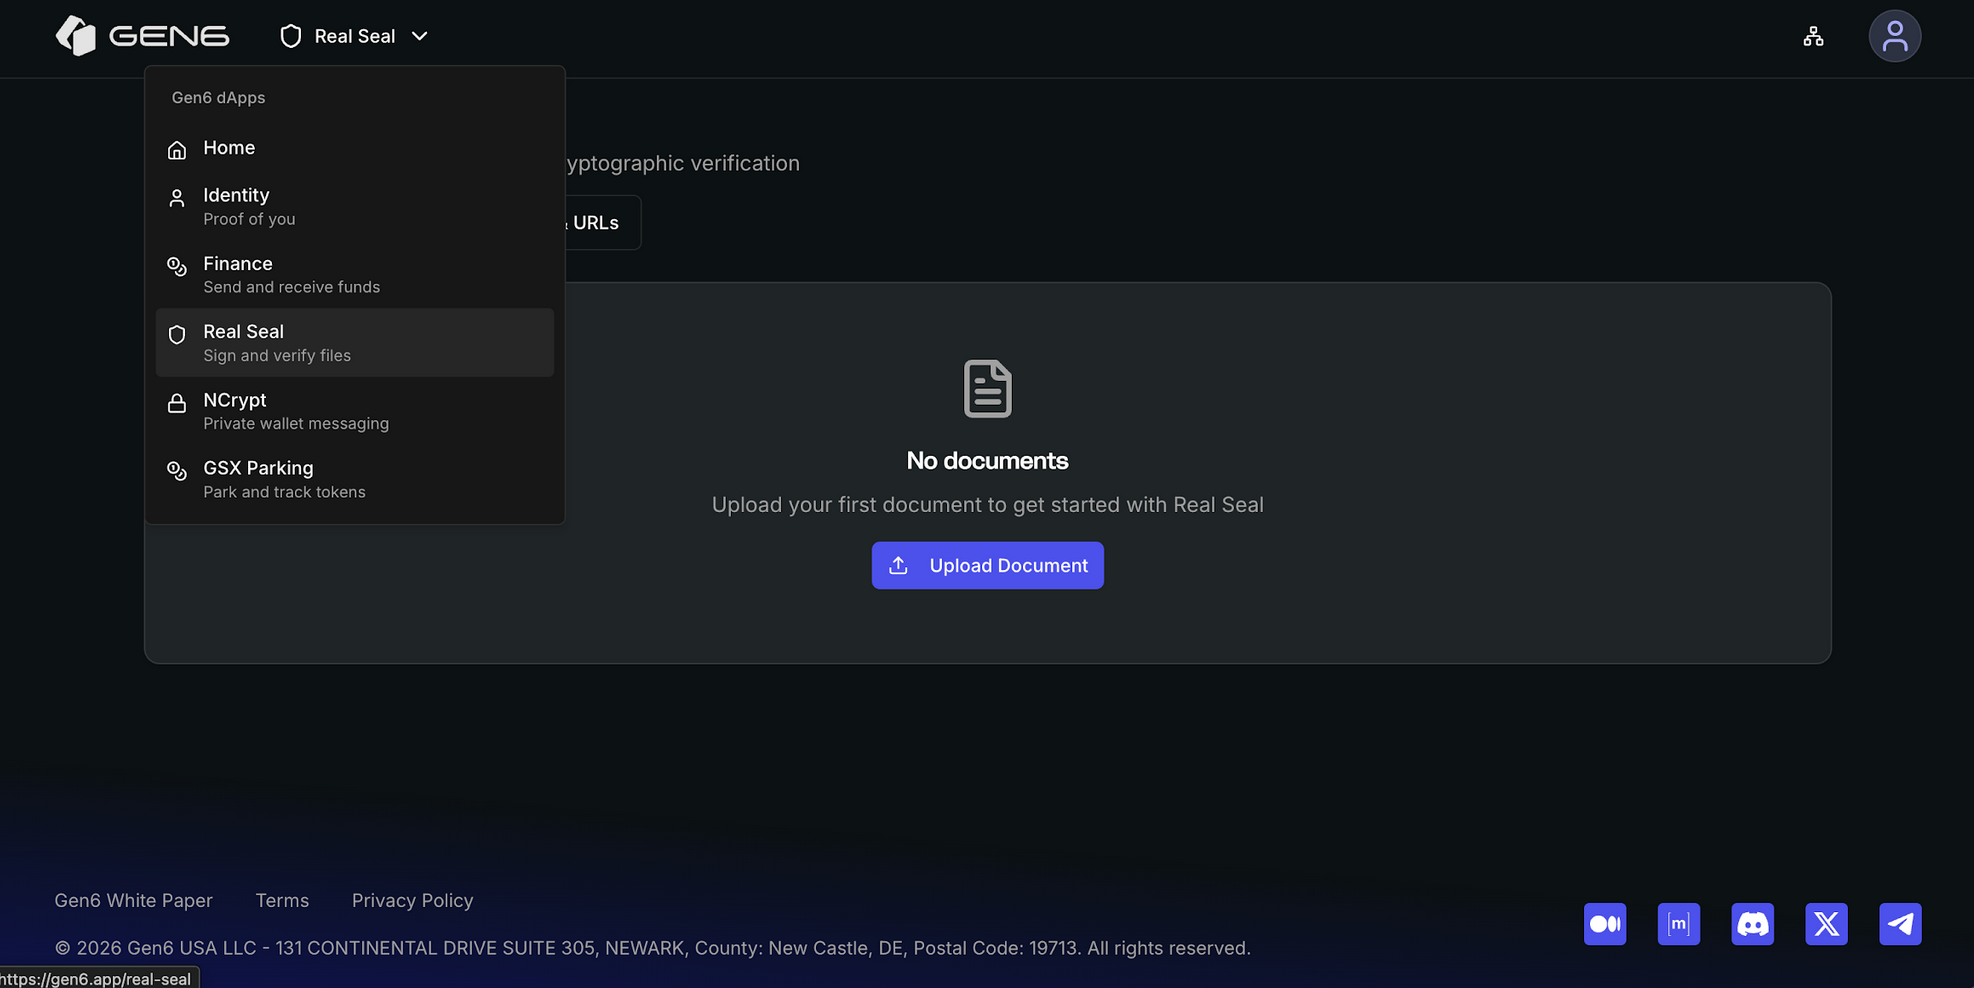The height and width of the screenshot is (988, 1974).
Task: Open the user profile avatar
Action: click(x=1894, y=37)
